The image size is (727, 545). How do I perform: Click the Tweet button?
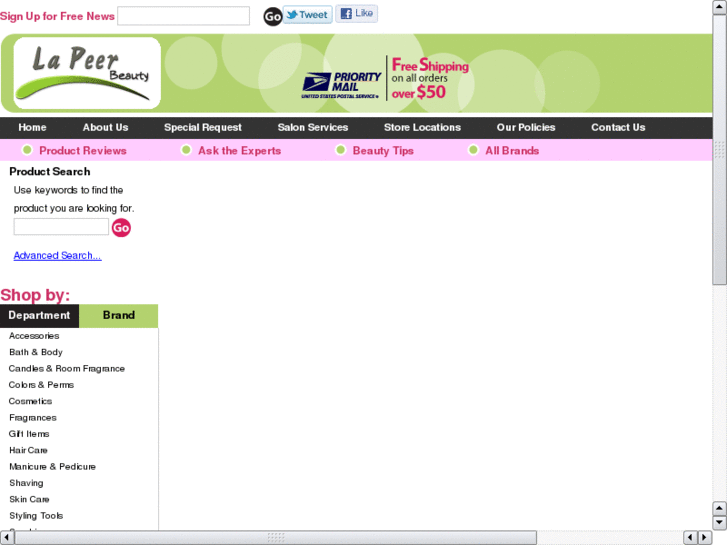coord(307,15)
